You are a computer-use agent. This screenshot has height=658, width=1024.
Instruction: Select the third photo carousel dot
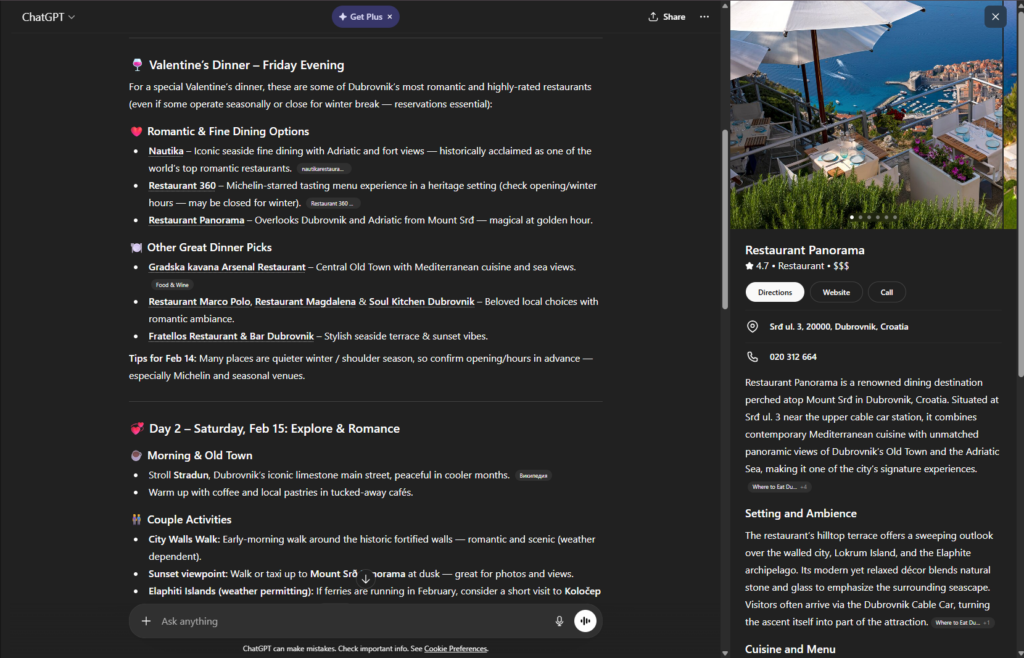[869, 216]
